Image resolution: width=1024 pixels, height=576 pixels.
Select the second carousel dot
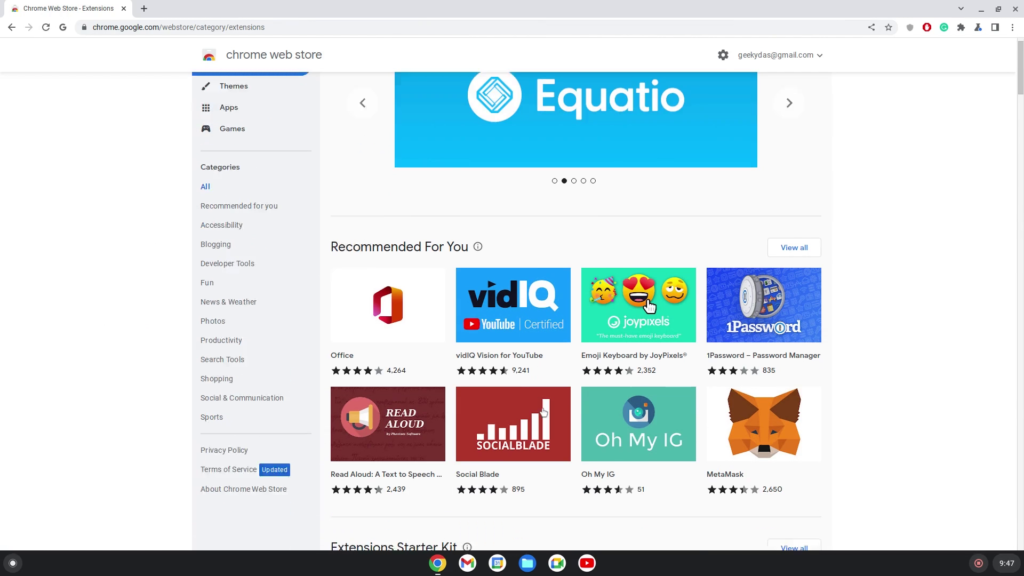(x=564, y=181)
